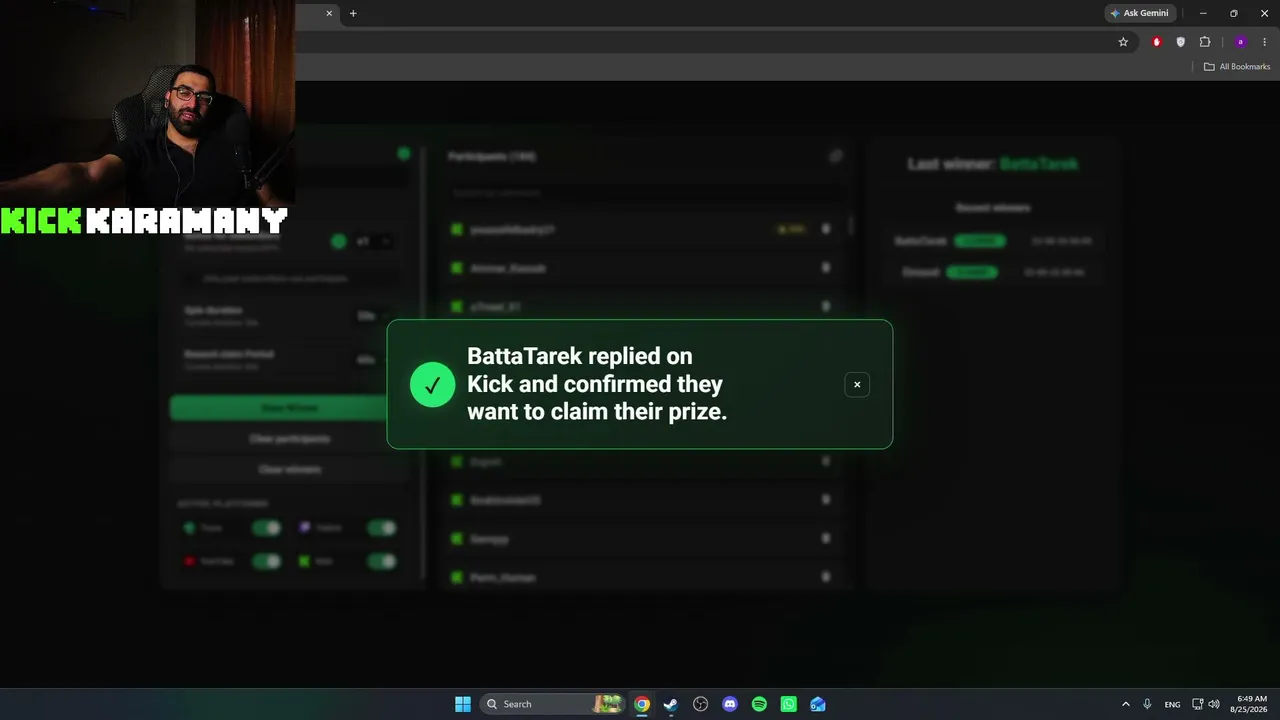The width and height of the screenshot is (1280, 720).
Task: Open the network status tray icon
Action: coord(1198,704)
